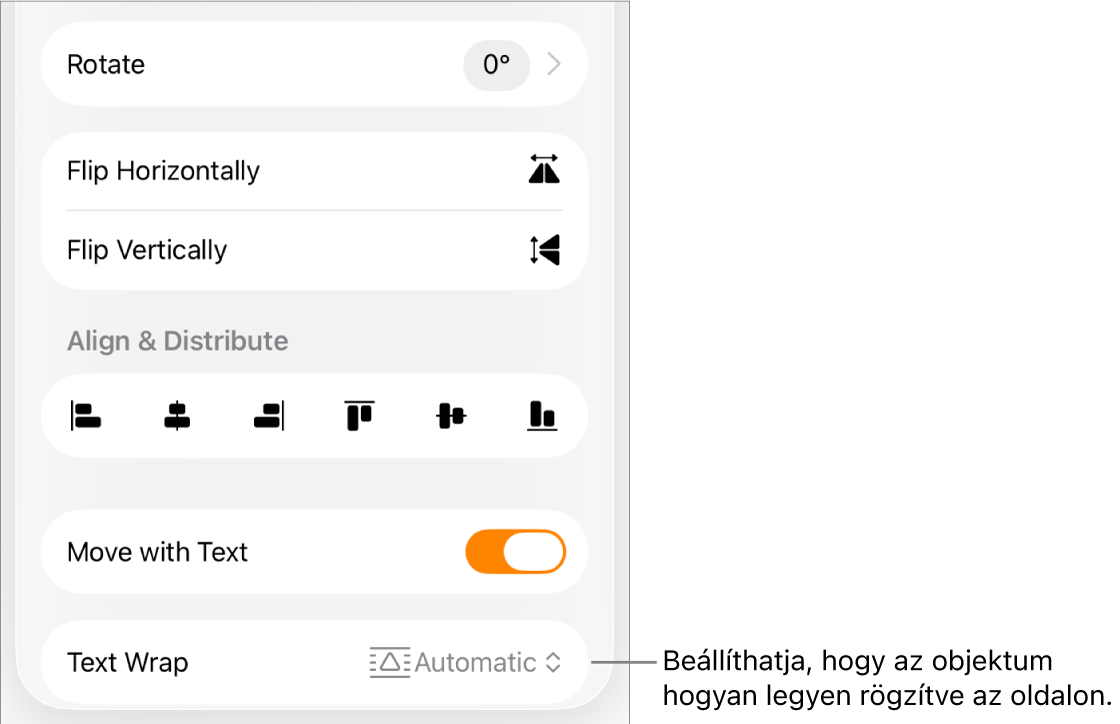Expand the Rotate options chevron

click(555, 65)
